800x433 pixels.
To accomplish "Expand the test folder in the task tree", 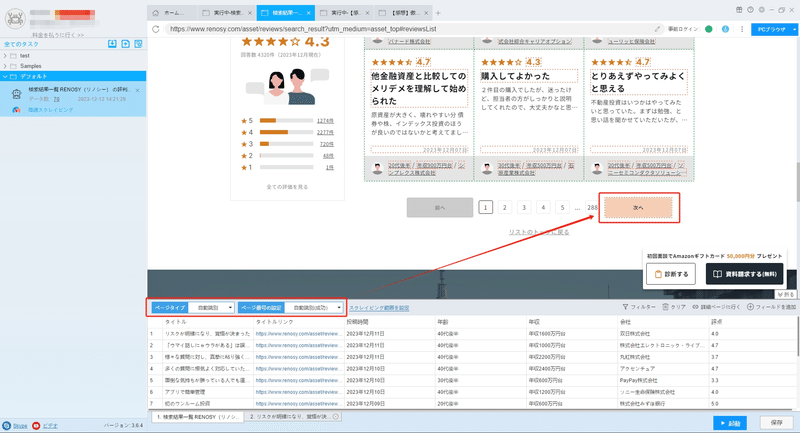I will coord(5,56).
